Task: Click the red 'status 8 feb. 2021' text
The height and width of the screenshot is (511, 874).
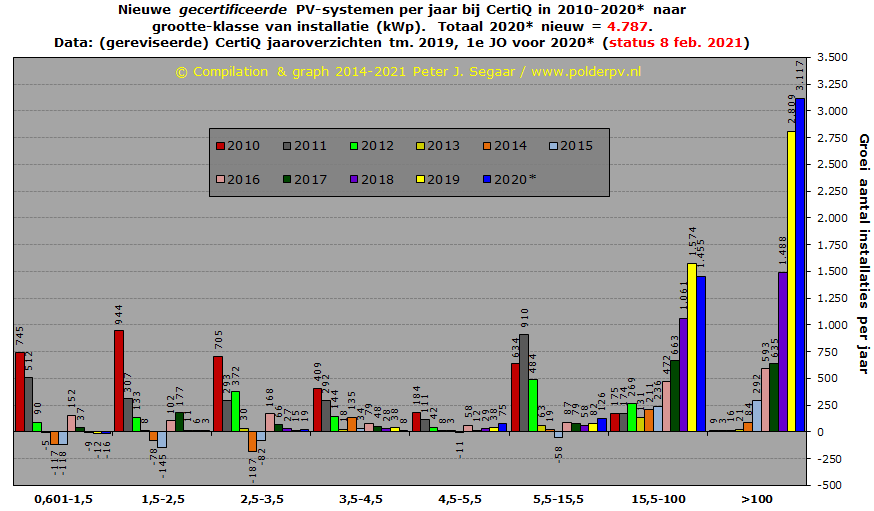Action: (x=676, y=42)
